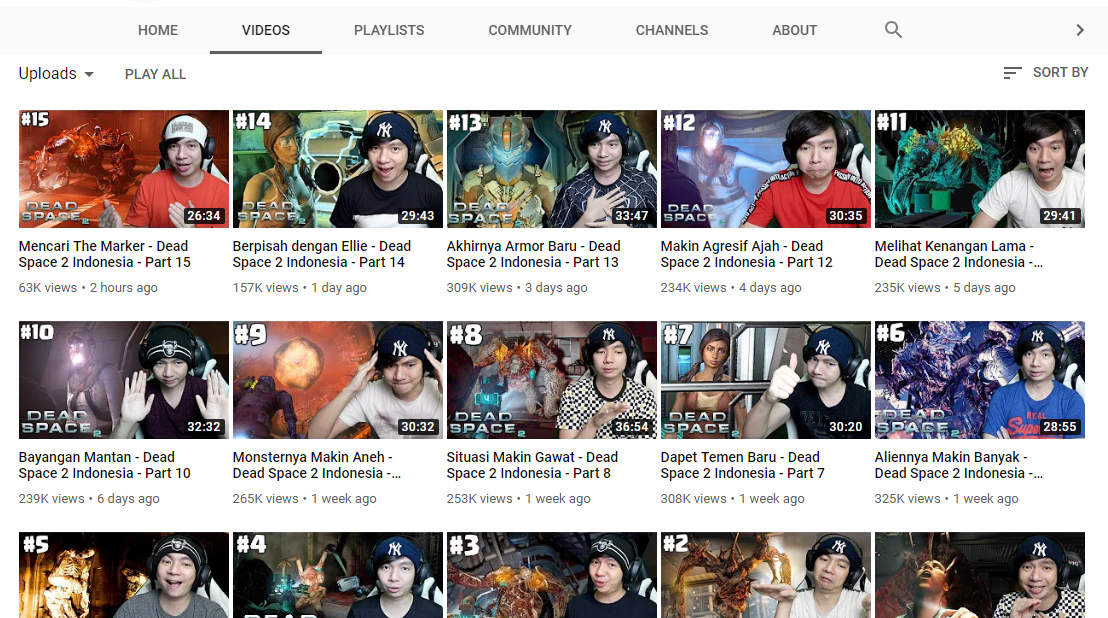Open title 'Situasi Makin Gawat' Part 8
This screenshot has width=1108, height=618.
(x=532, y=465)
